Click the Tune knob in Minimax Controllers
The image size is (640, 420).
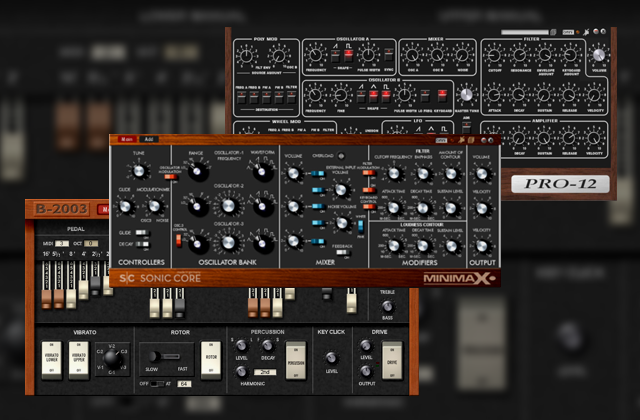pos(139,171)
